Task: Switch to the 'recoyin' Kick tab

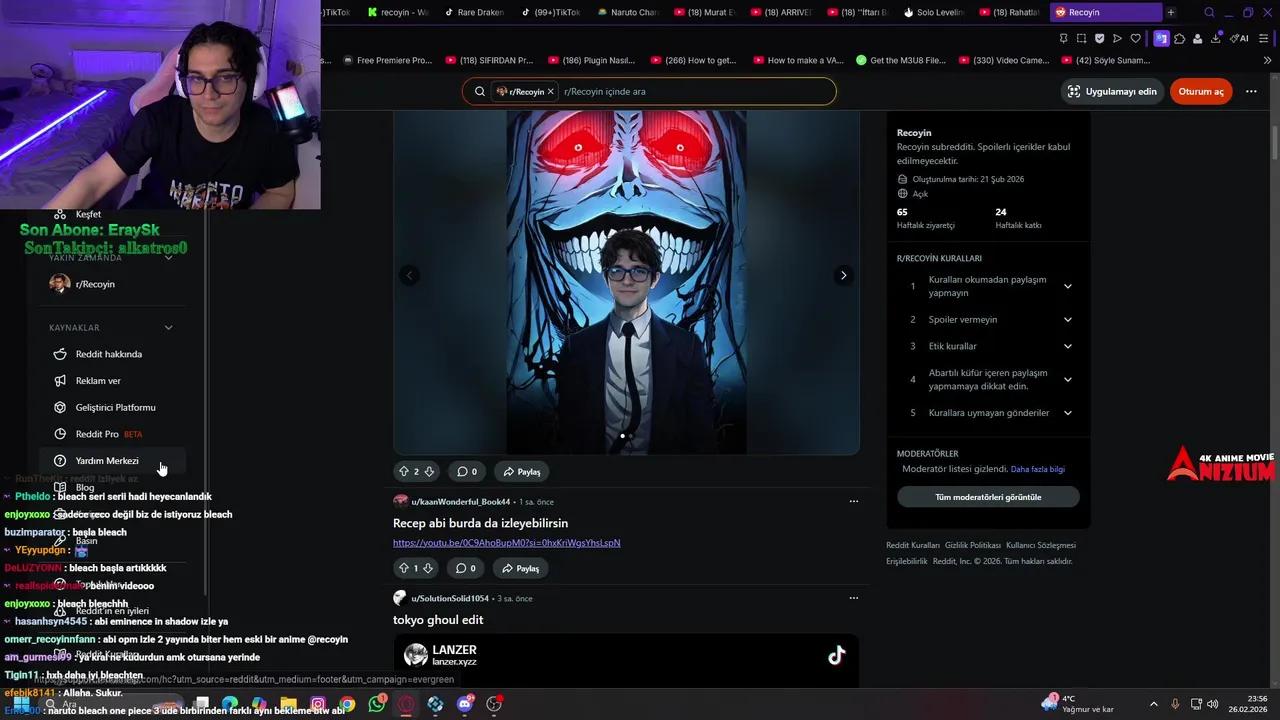Action: coord(398,12)
